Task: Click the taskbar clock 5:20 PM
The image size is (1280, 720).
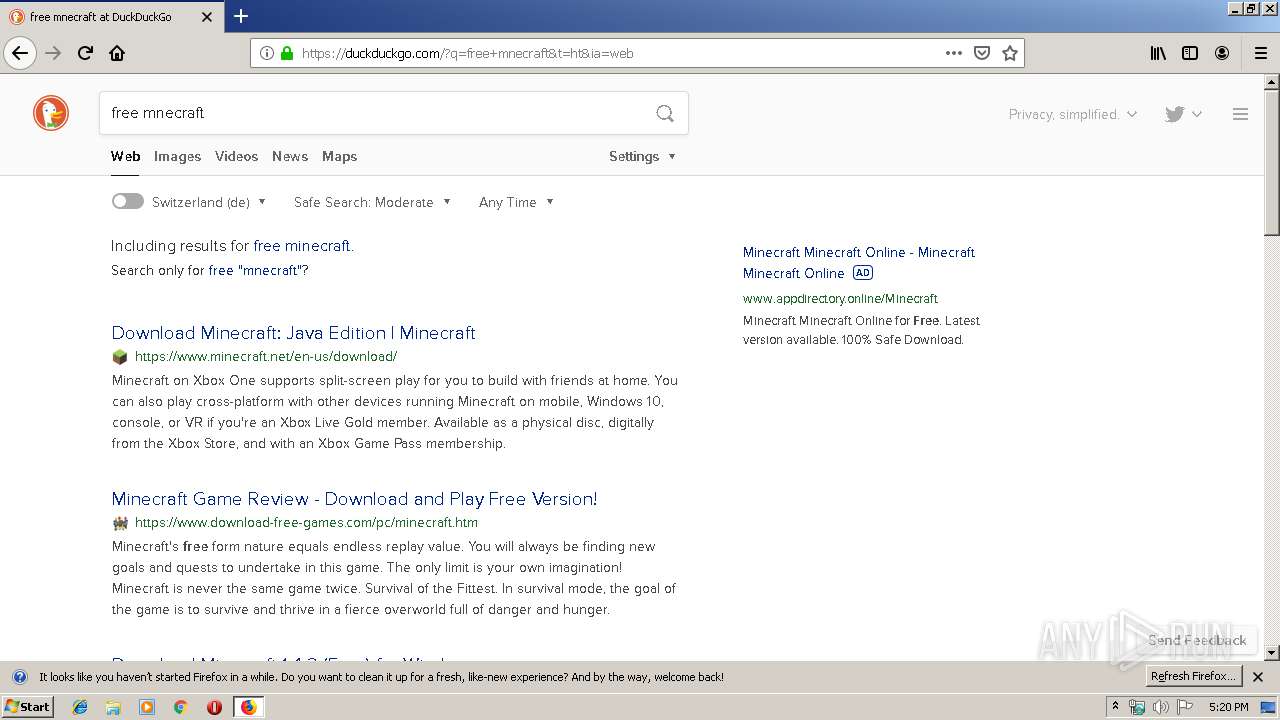Action: (x=1228, y=707)
